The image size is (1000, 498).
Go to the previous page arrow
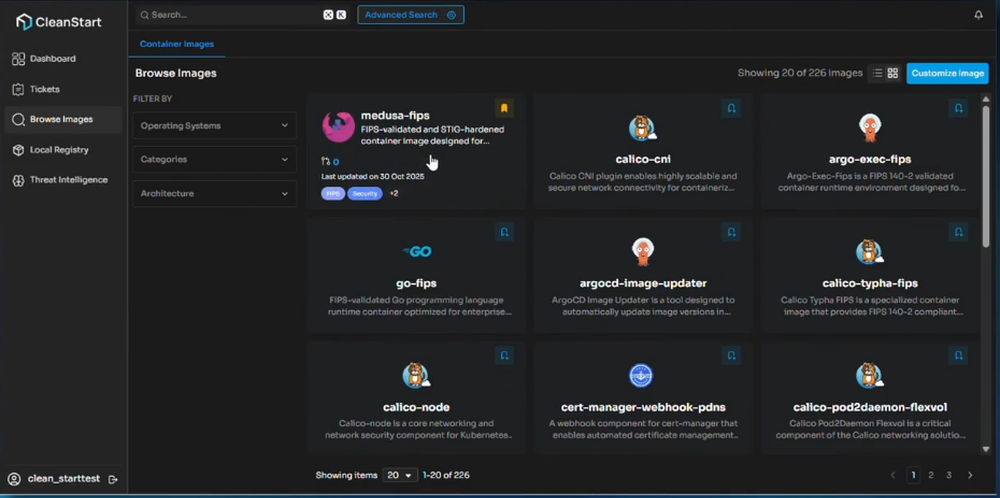tap(893, 475)
